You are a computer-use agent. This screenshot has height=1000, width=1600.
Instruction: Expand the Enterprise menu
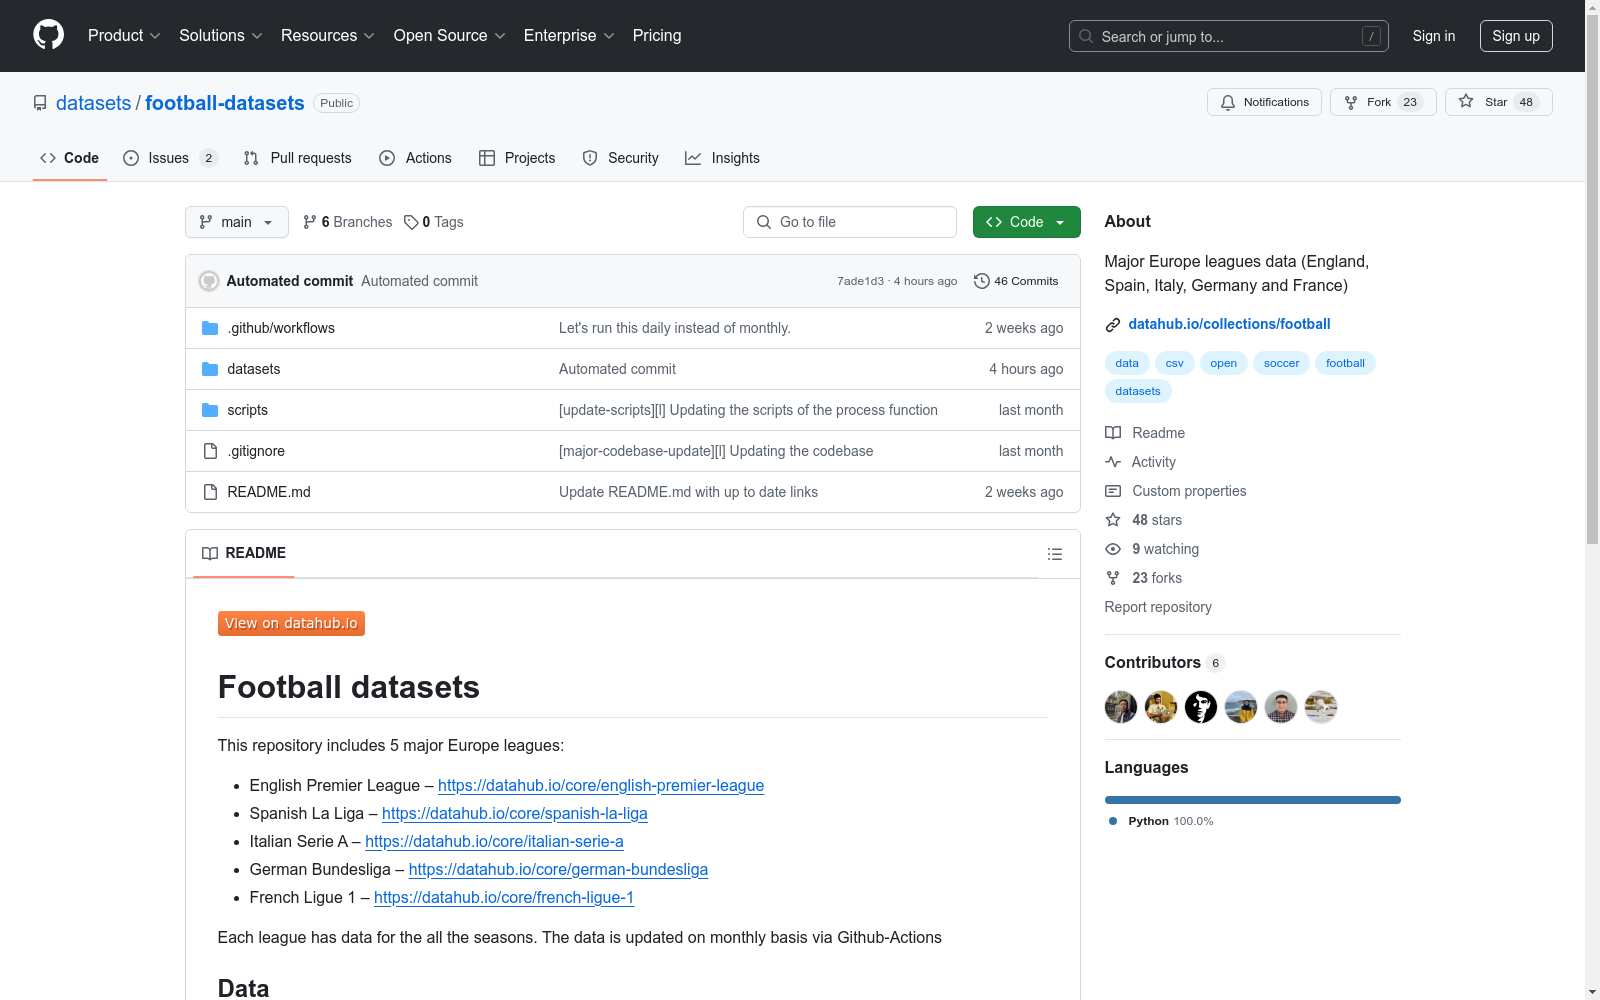pyautogui.click(x=569, y=35)
